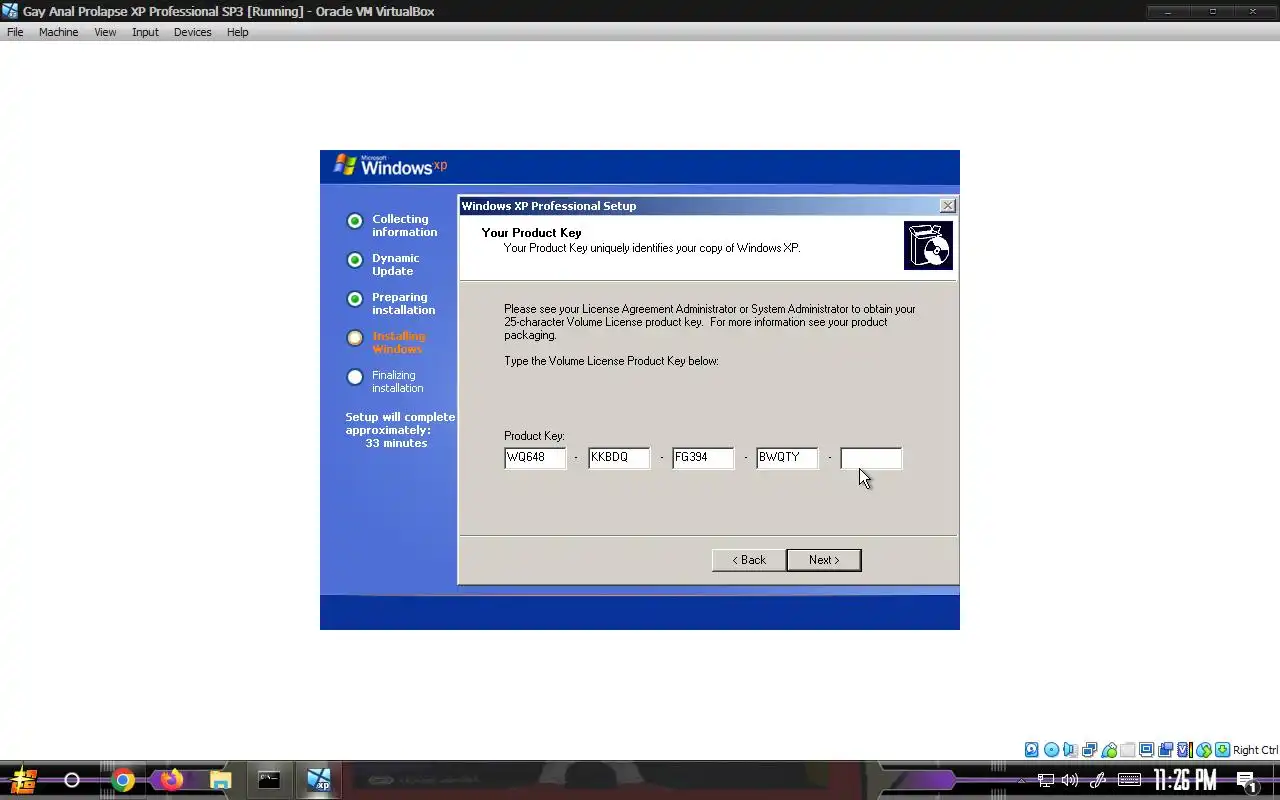
Task: Open the View menu
Action: click(105, 32)
